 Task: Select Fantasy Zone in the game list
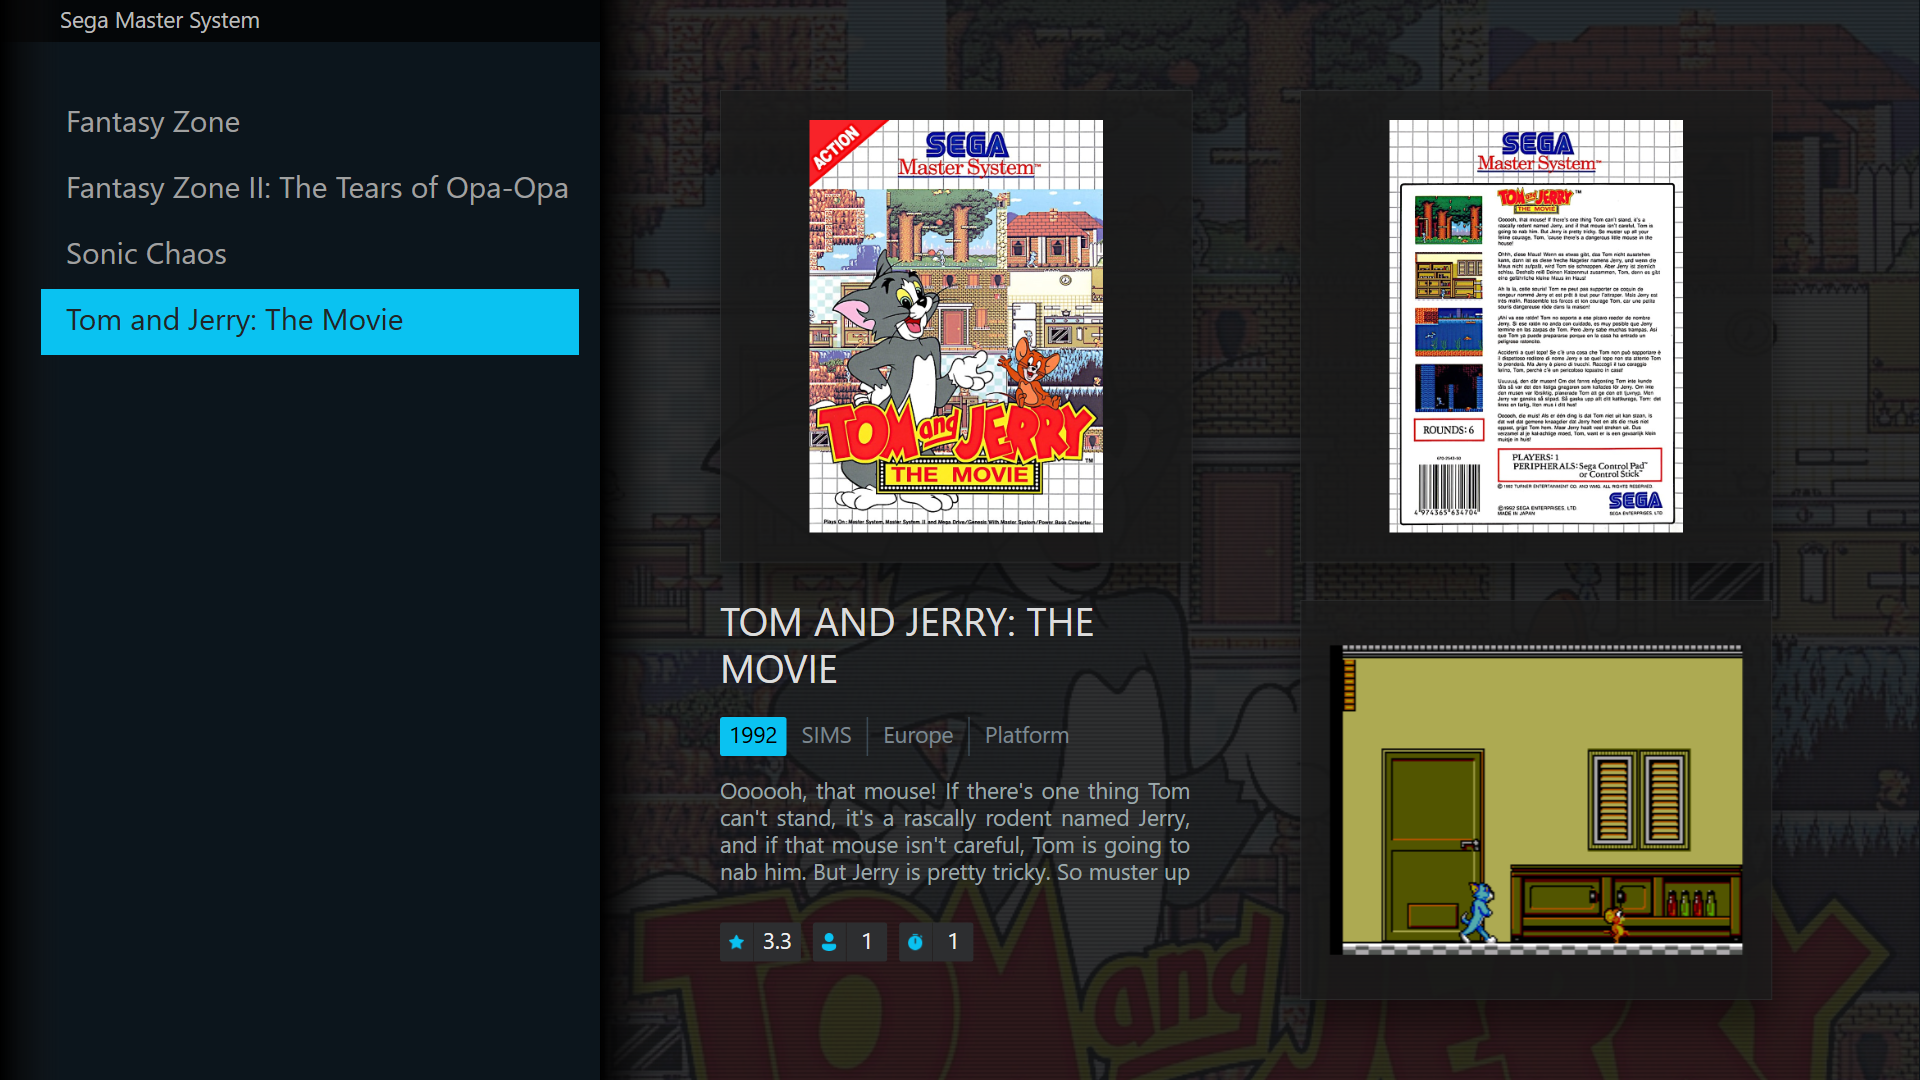pyautogui.click(x=310, y=123)
